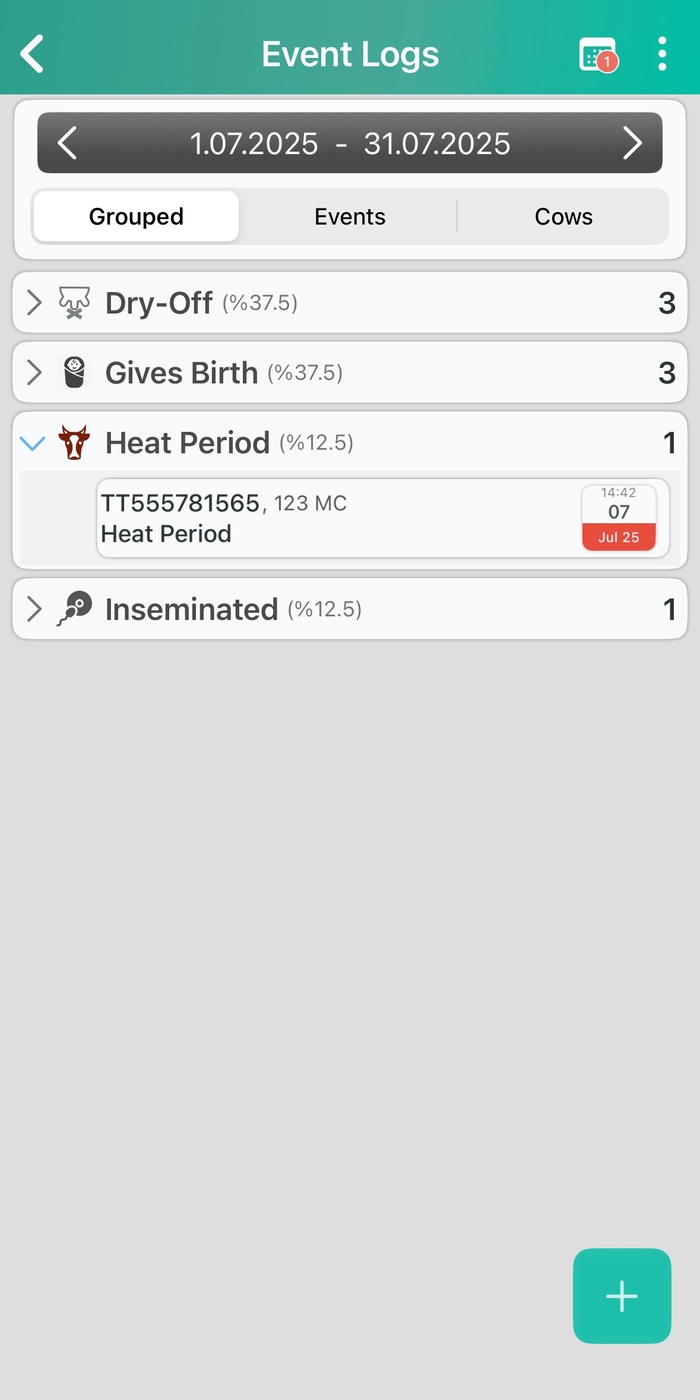
Task: Expand the Dry-Off group chevron
Action: click(x=34, y=302)
